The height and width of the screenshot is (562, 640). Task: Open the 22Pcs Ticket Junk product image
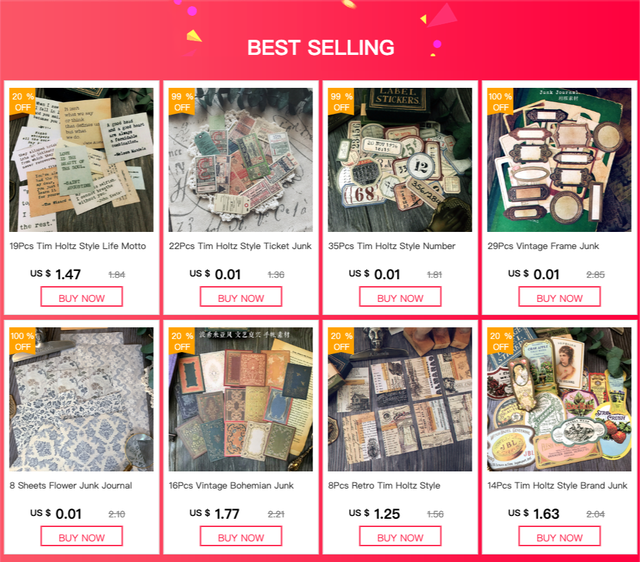(241, 160)
